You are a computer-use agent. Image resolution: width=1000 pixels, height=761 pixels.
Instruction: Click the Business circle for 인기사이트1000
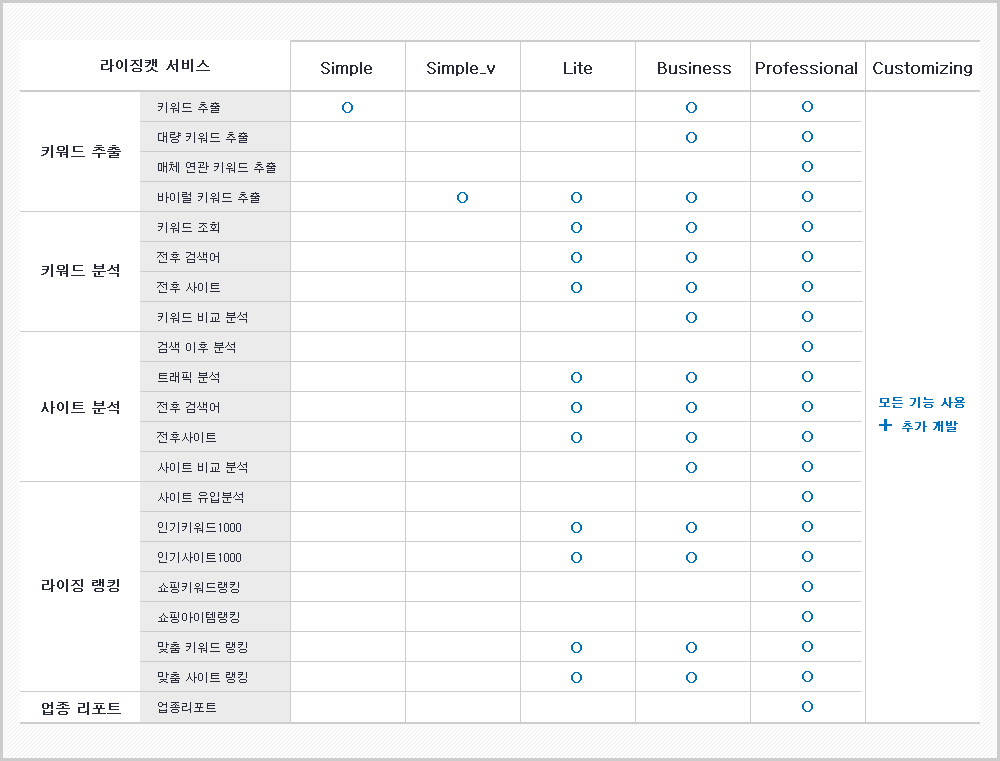691,557
